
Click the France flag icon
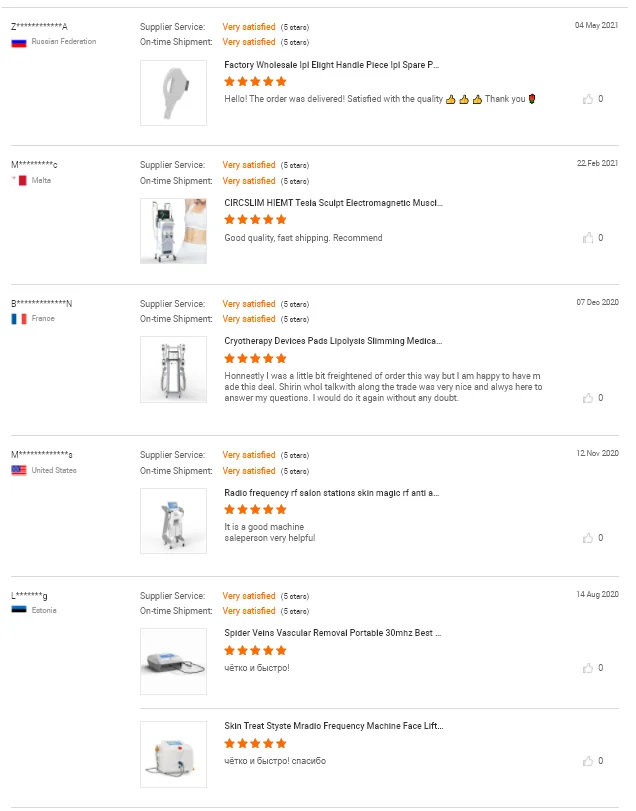tap(18, 319)
